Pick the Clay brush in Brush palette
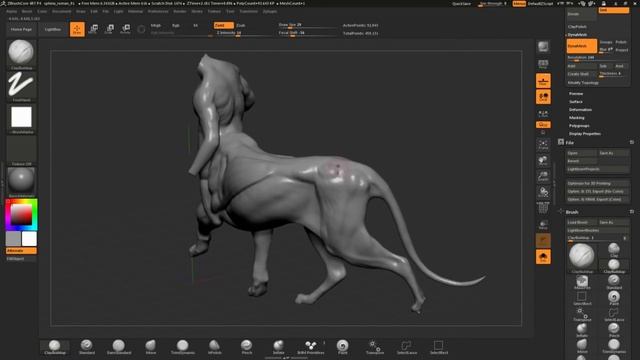The height and width of the screenshot is (360, 640). point(614,250)
